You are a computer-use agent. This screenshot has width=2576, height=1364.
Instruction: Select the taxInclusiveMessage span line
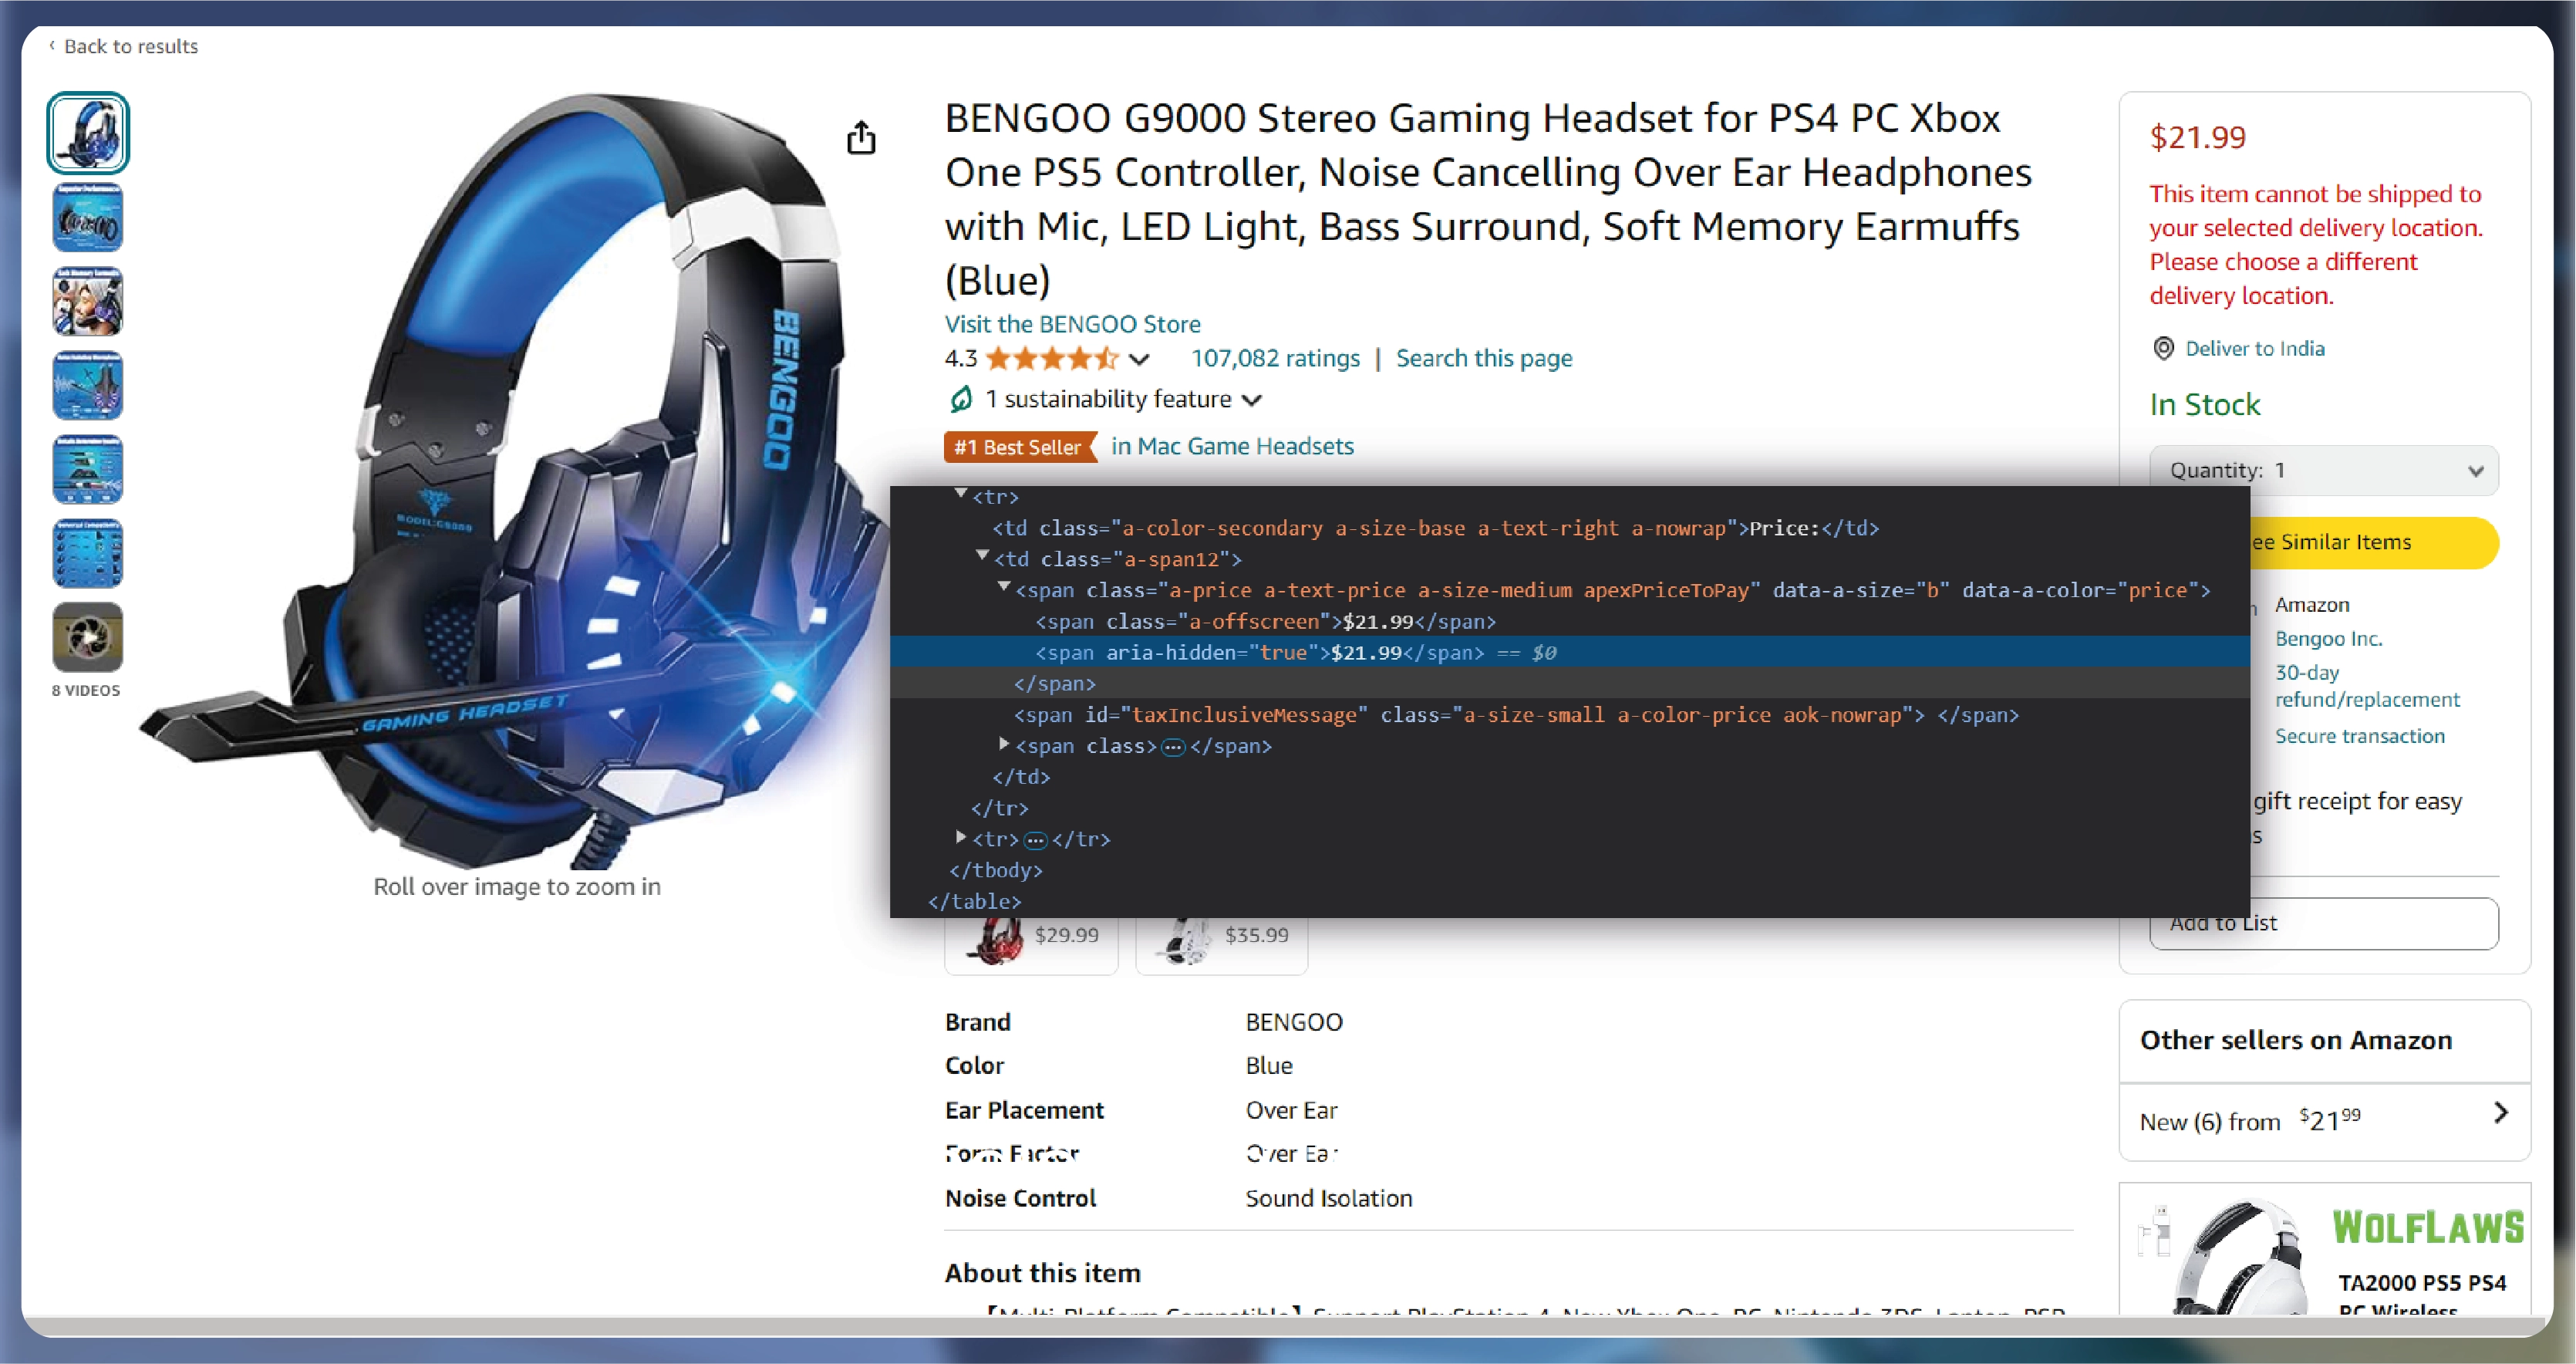tap(1516, 715)
